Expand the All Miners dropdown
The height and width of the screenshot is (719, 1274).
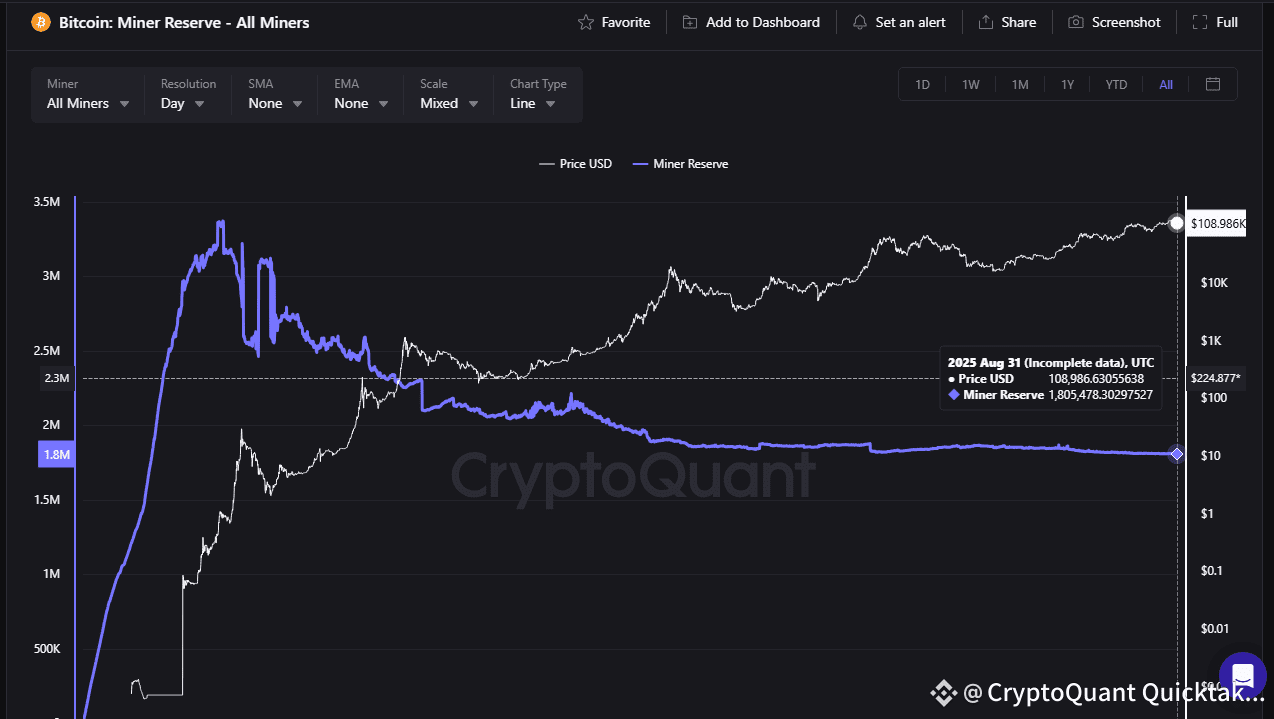coord(88,103)
